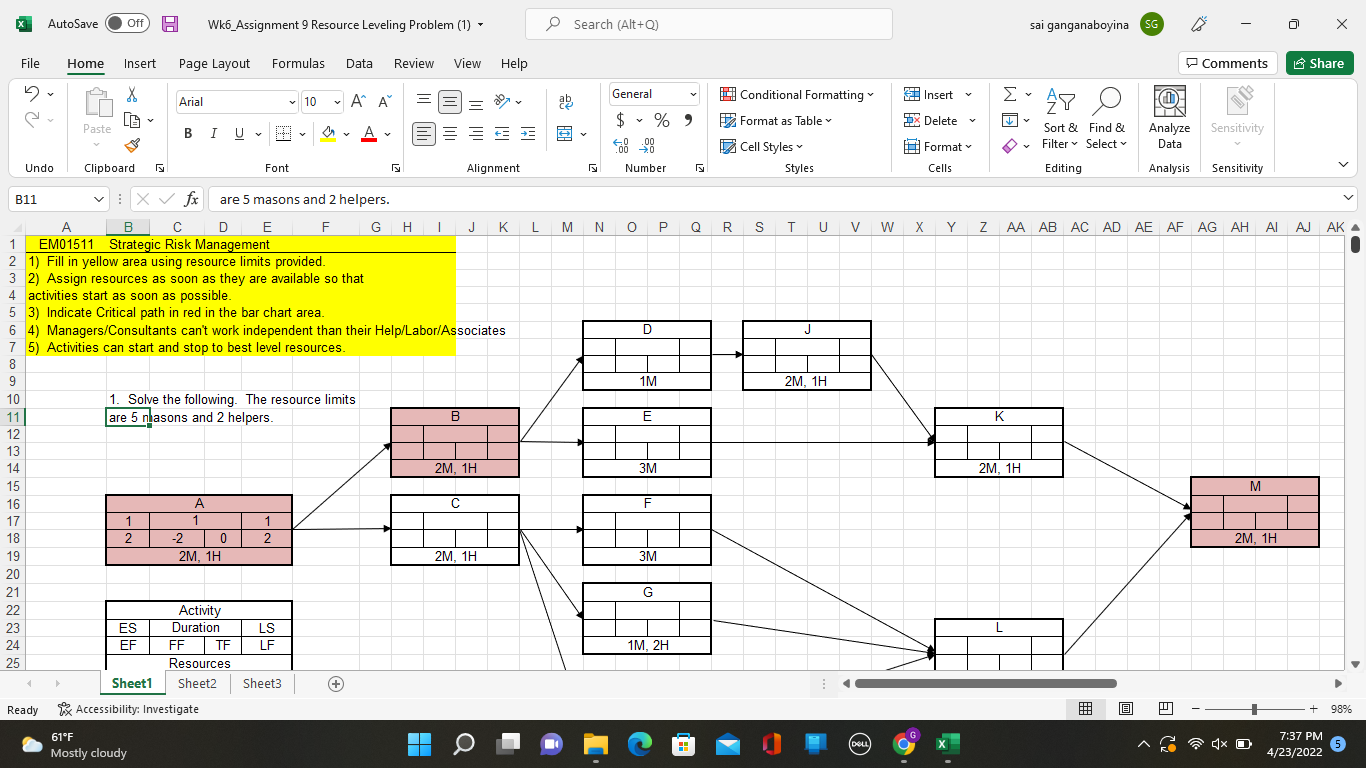Open the Page Layout tab
Image resolution: width=1366 pixels, height=768 pixels.
(x=214, y=63)
